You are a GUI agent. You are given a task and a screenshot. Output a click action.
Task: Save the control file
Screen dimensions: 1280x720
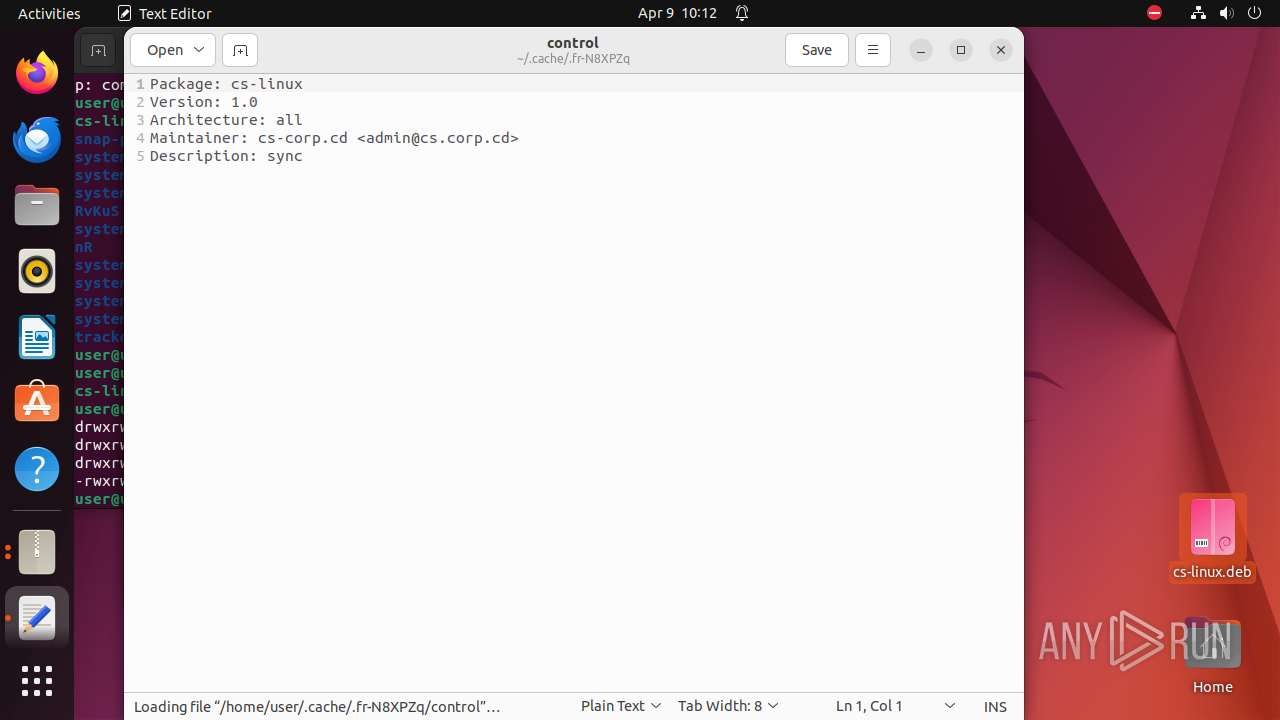coord(817,50)
